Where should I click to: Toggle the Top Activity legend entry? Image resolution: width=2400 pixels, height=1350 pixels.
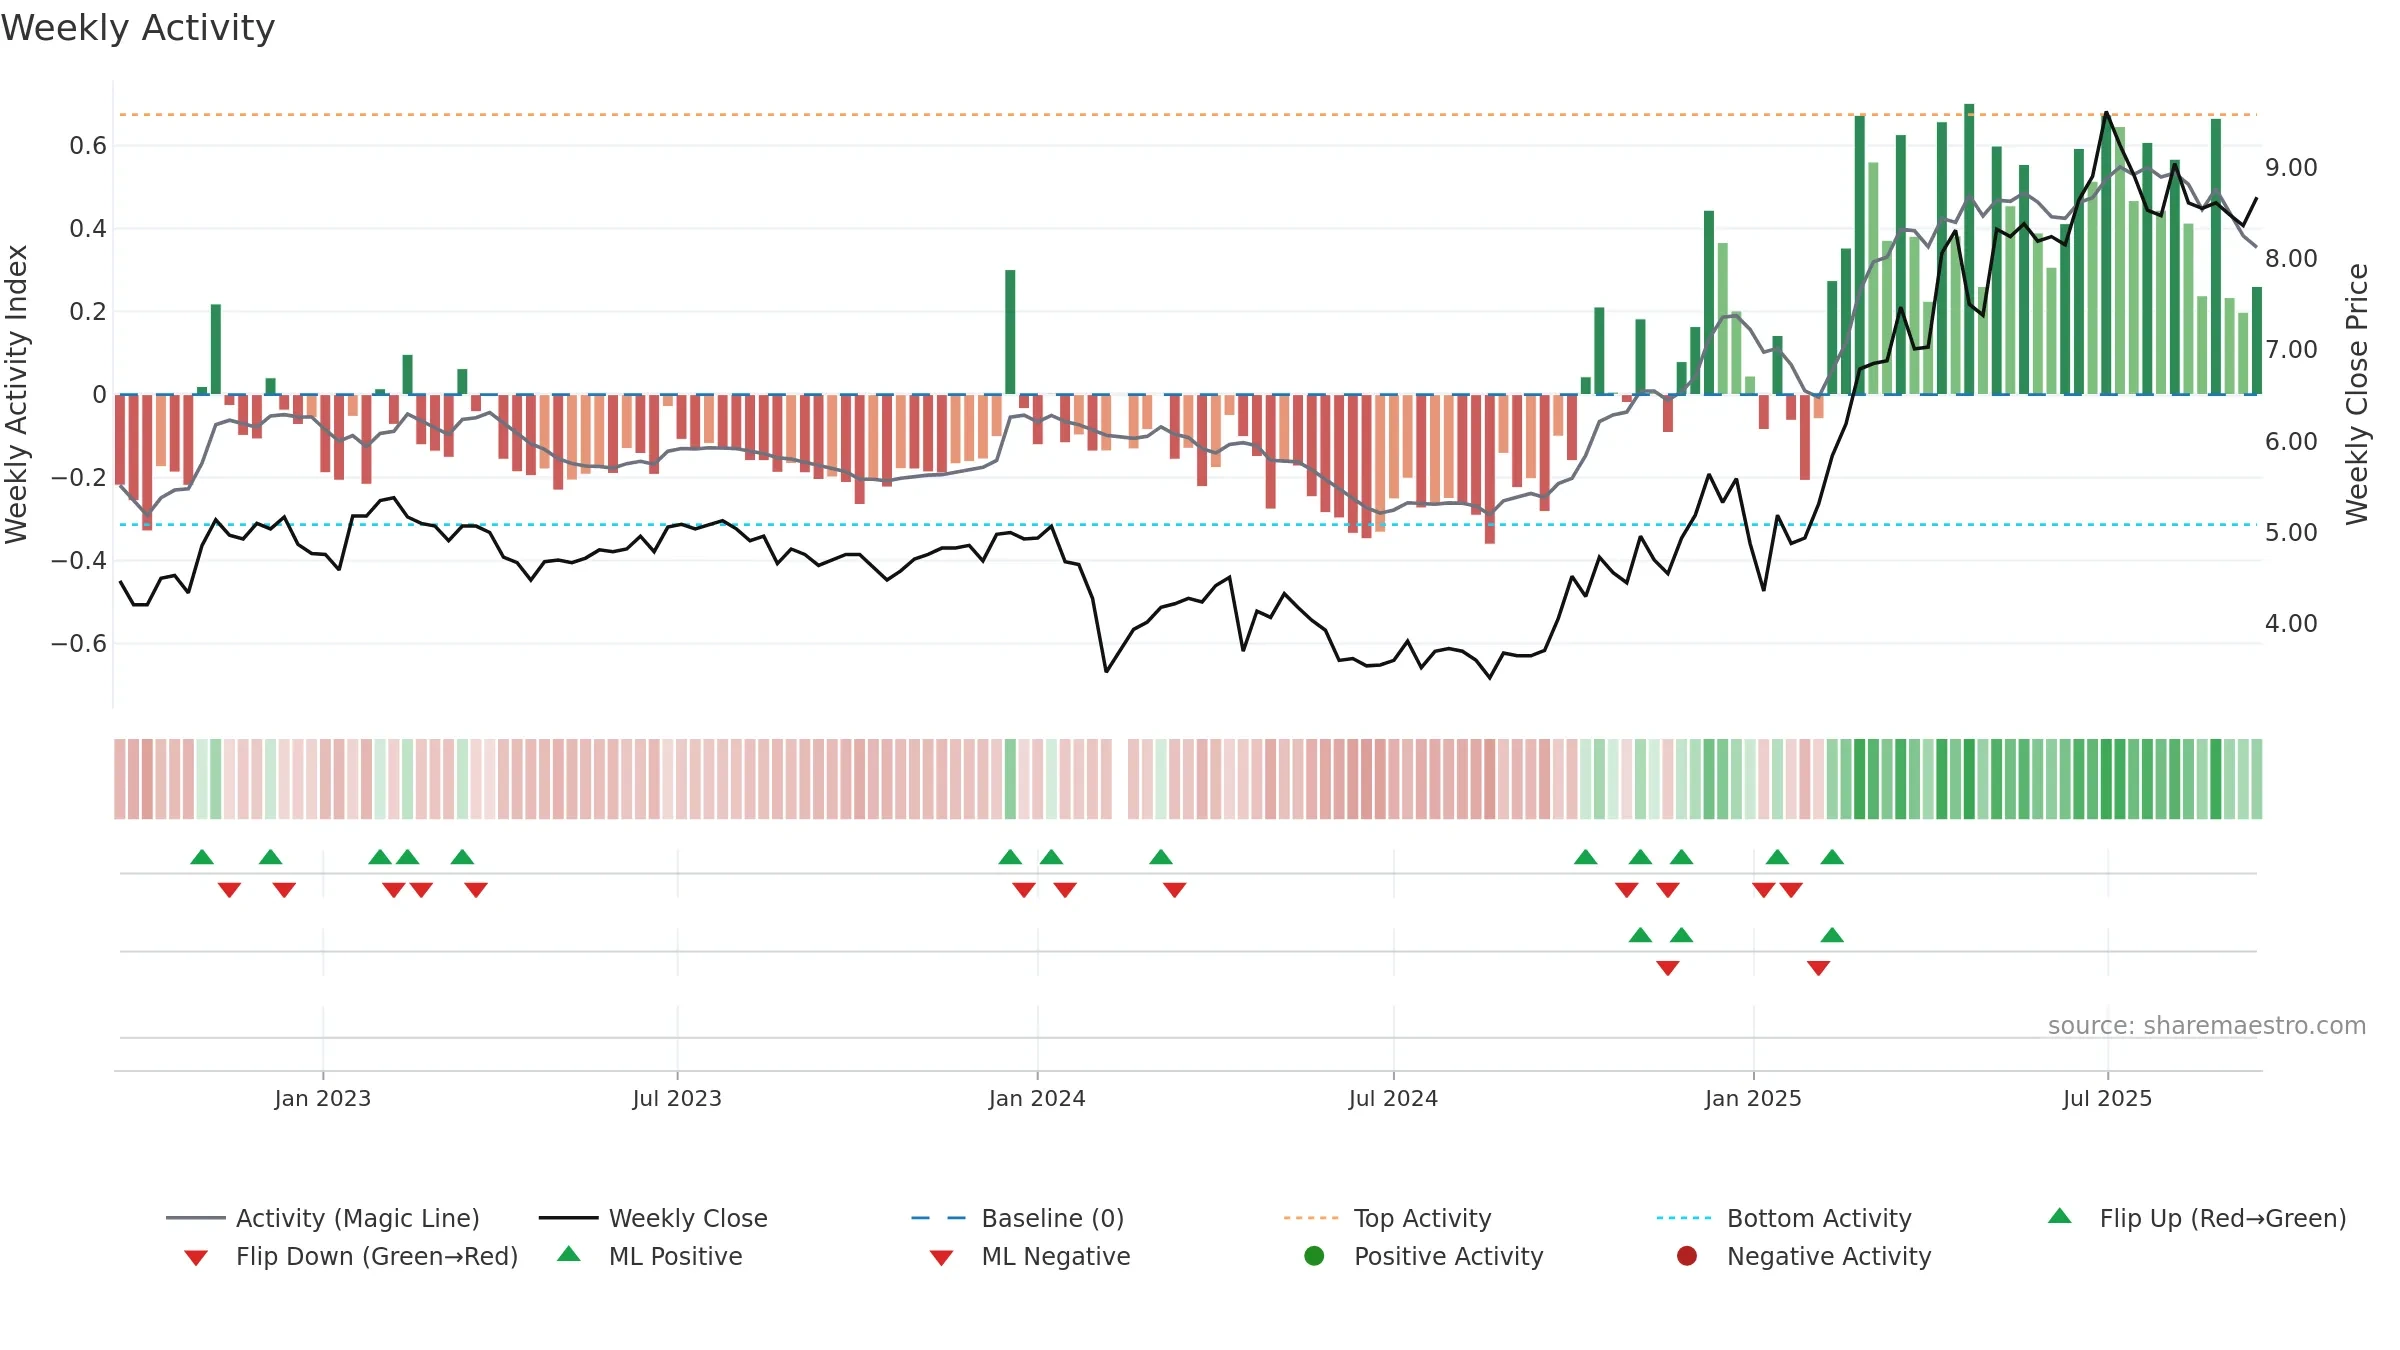[1387, 1218]
